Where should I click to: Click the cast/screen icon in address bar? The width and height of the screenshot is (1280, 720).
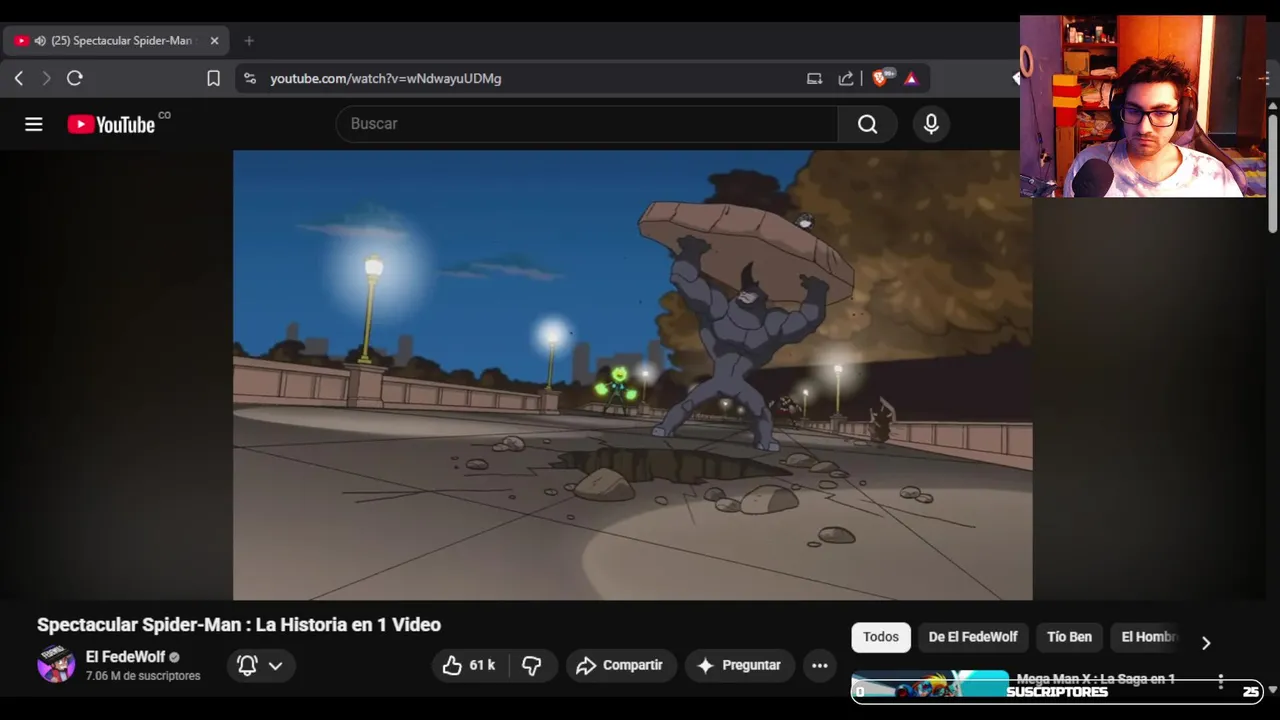pyautogui.click(x=814, y=78)
